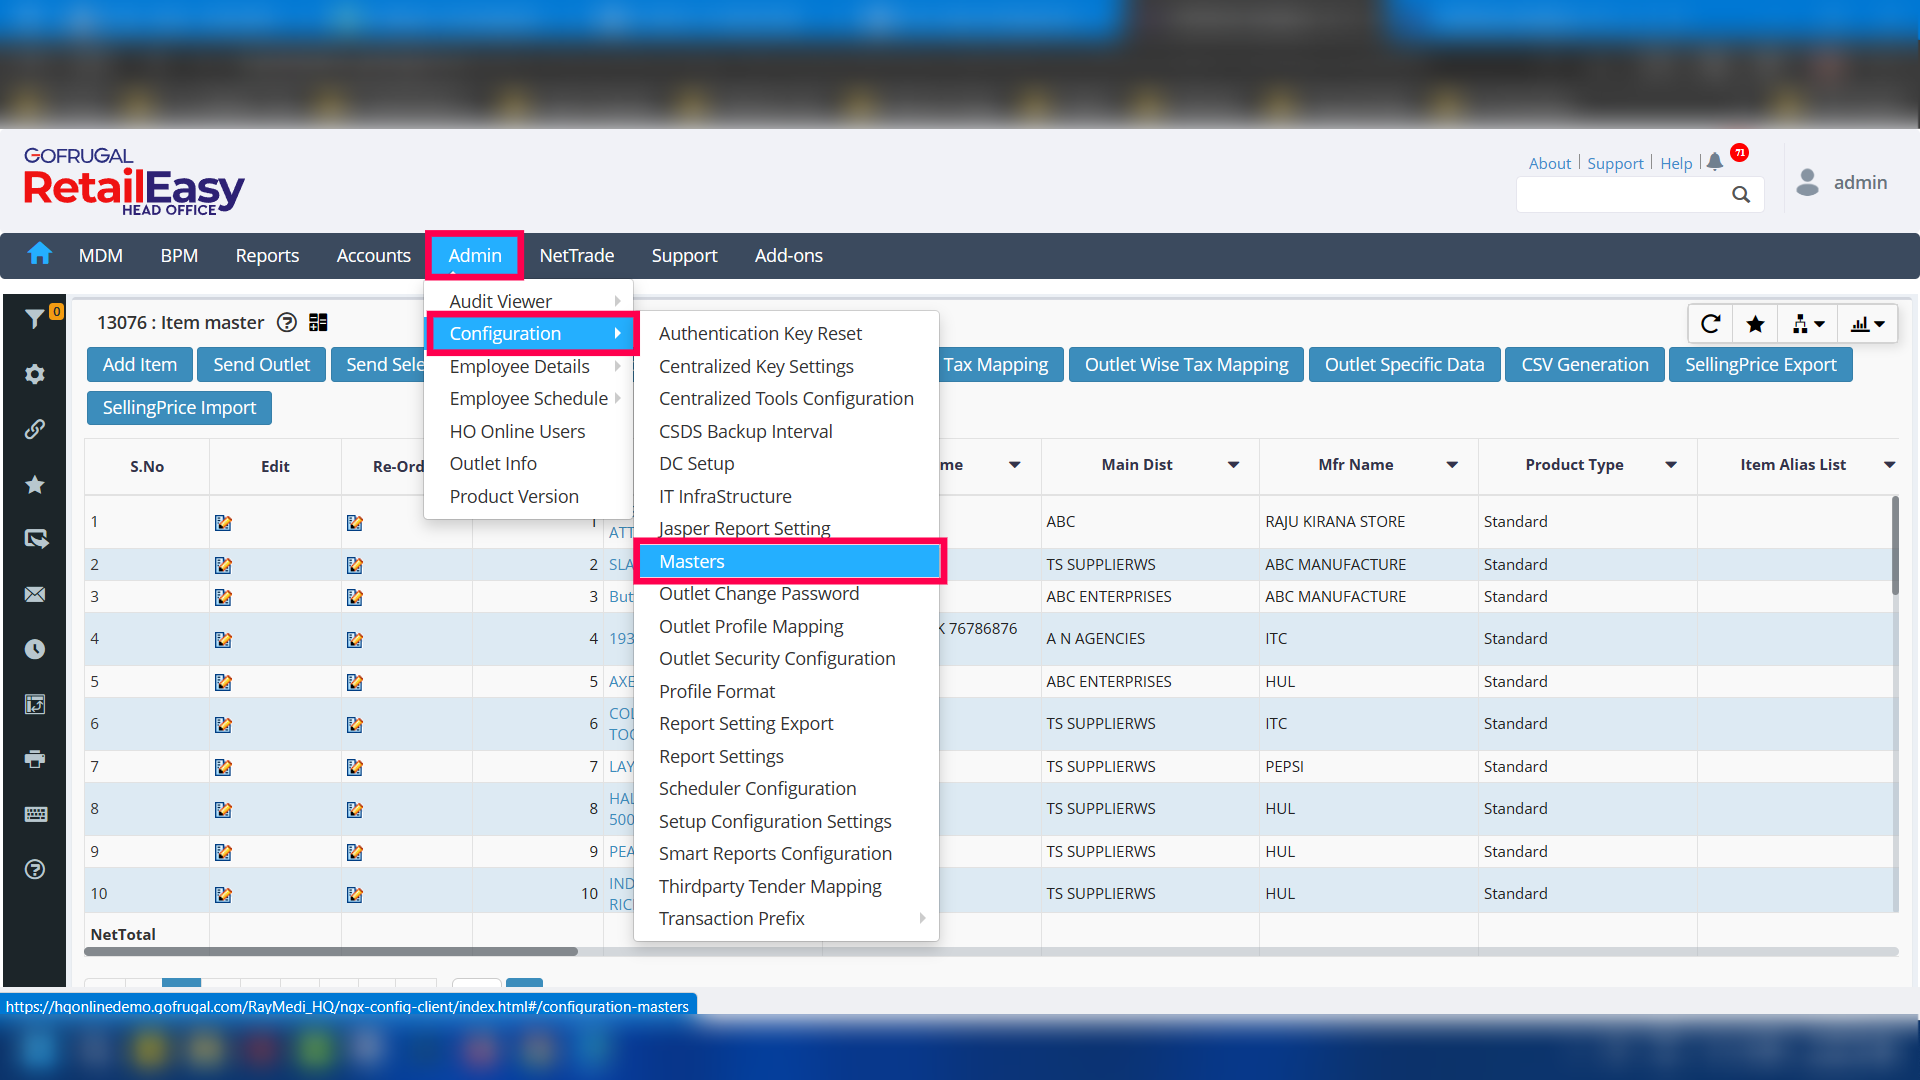Open the filter icon in left sidebar
This screenshot has height=1080, width=1920.
pyautogui.click(x=34, y=319)
